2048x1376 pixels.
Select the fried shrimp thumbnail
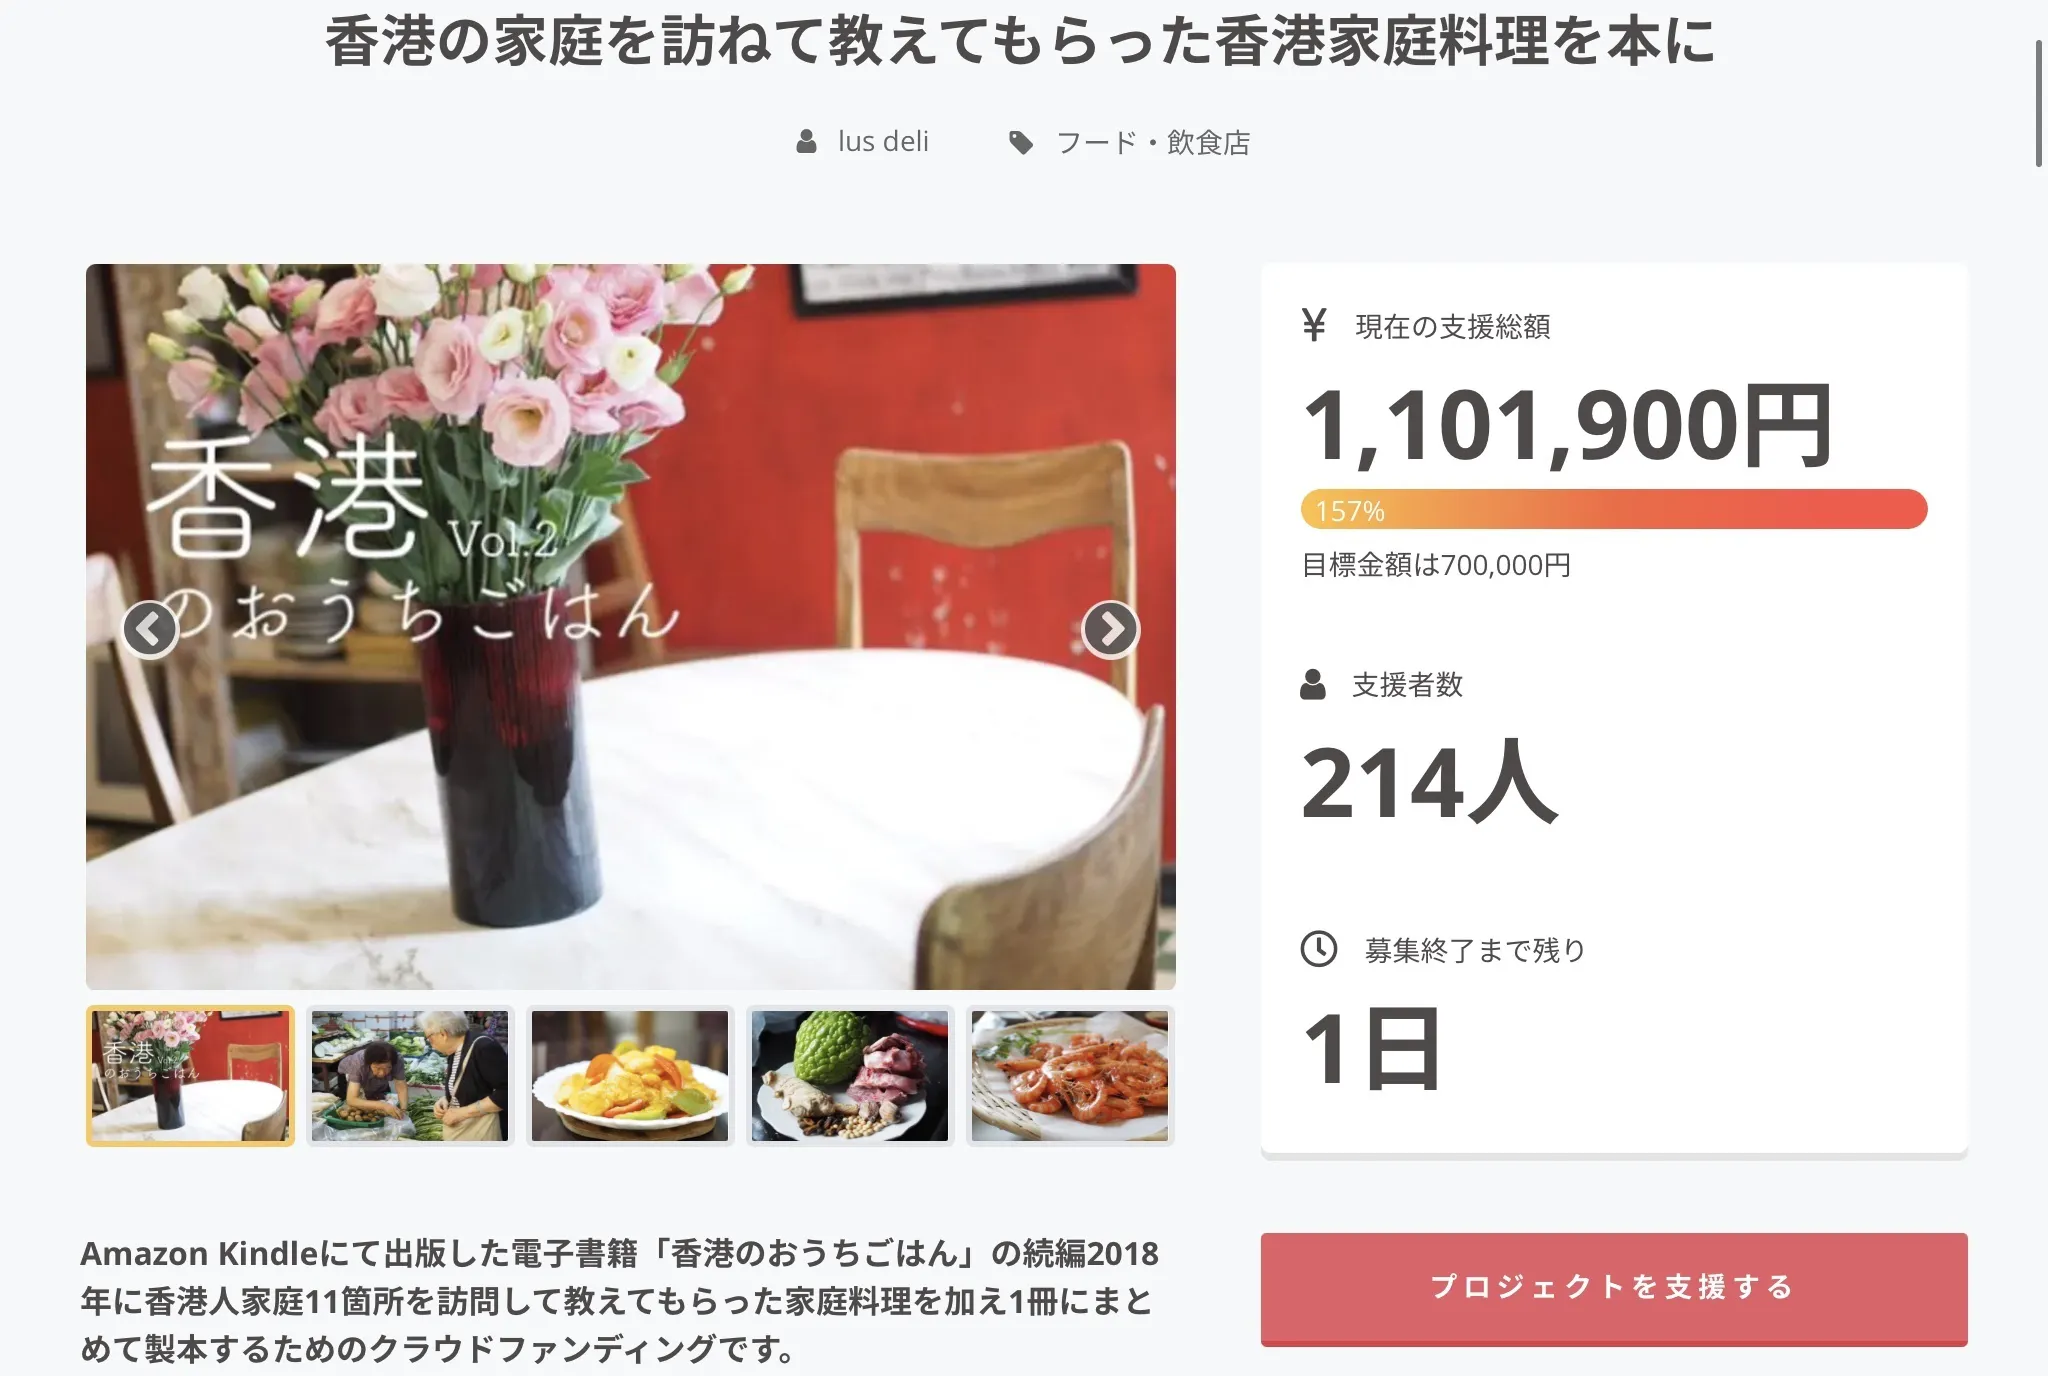click(1070, 1076)
